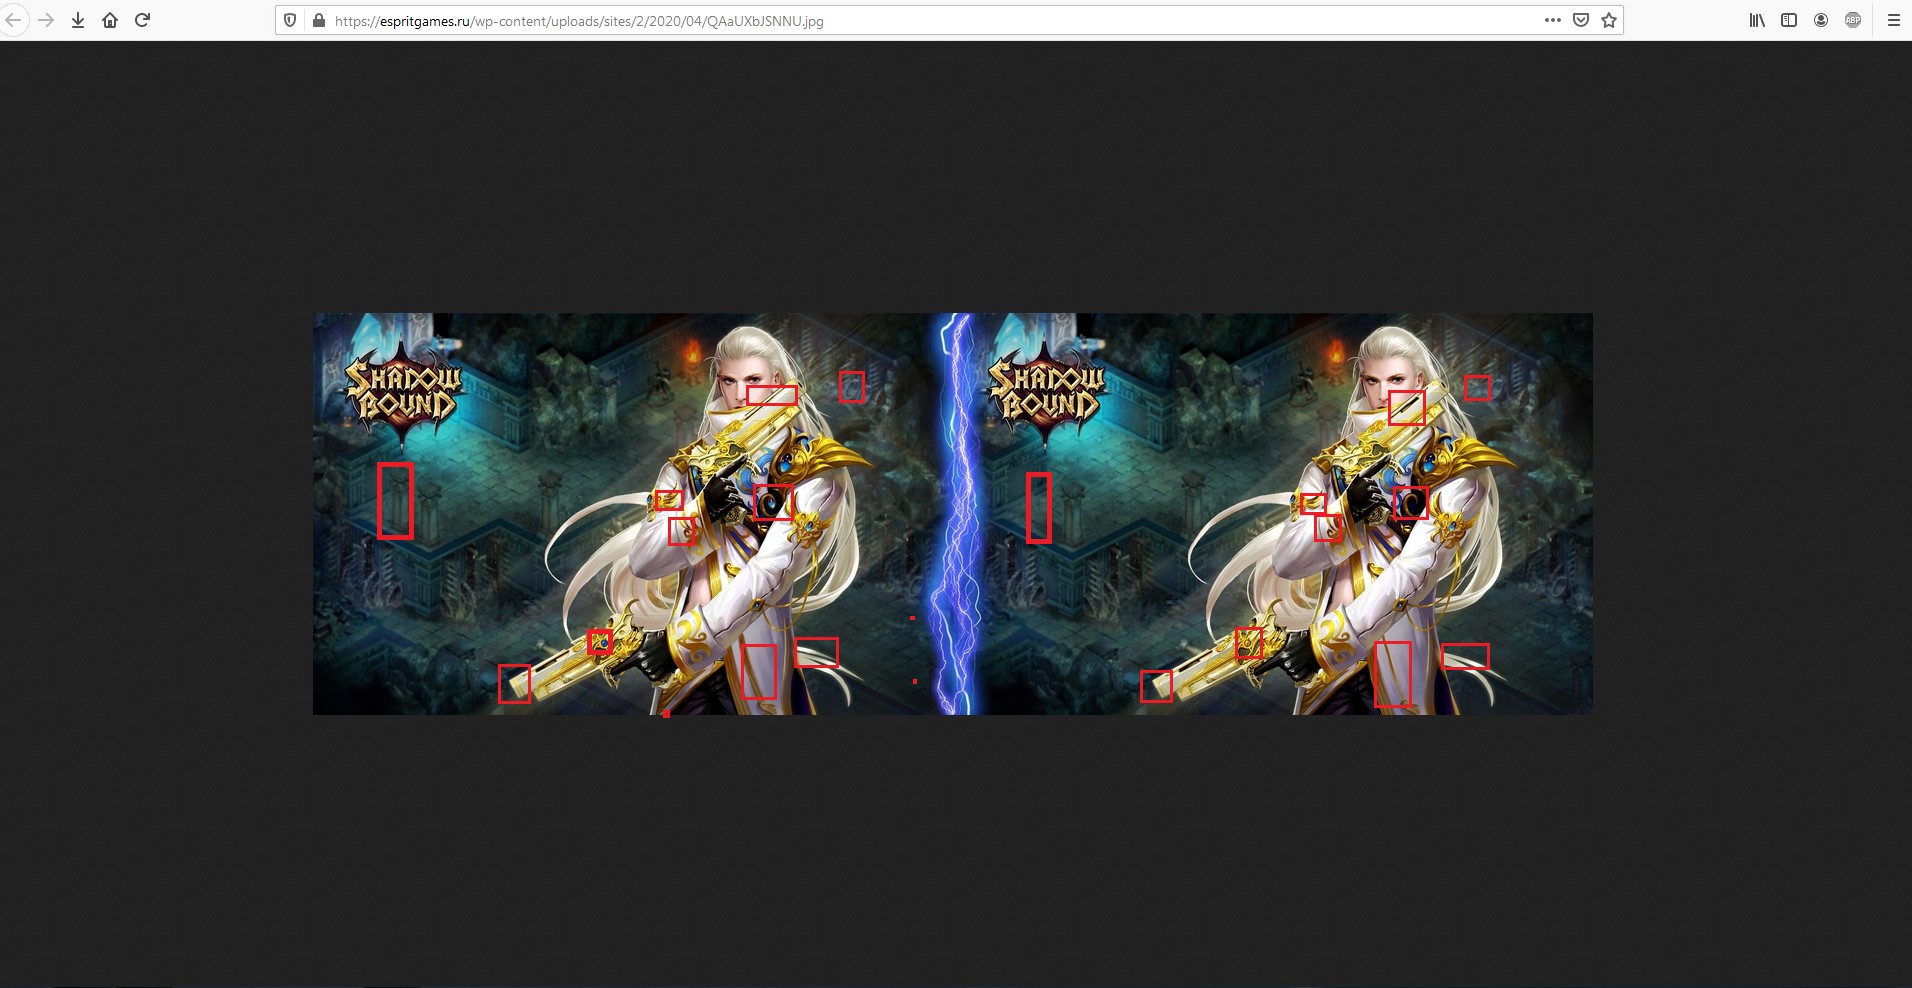Open the Library bookmarks and history
Screen dimensions: 1912x988
point(1757,20)
